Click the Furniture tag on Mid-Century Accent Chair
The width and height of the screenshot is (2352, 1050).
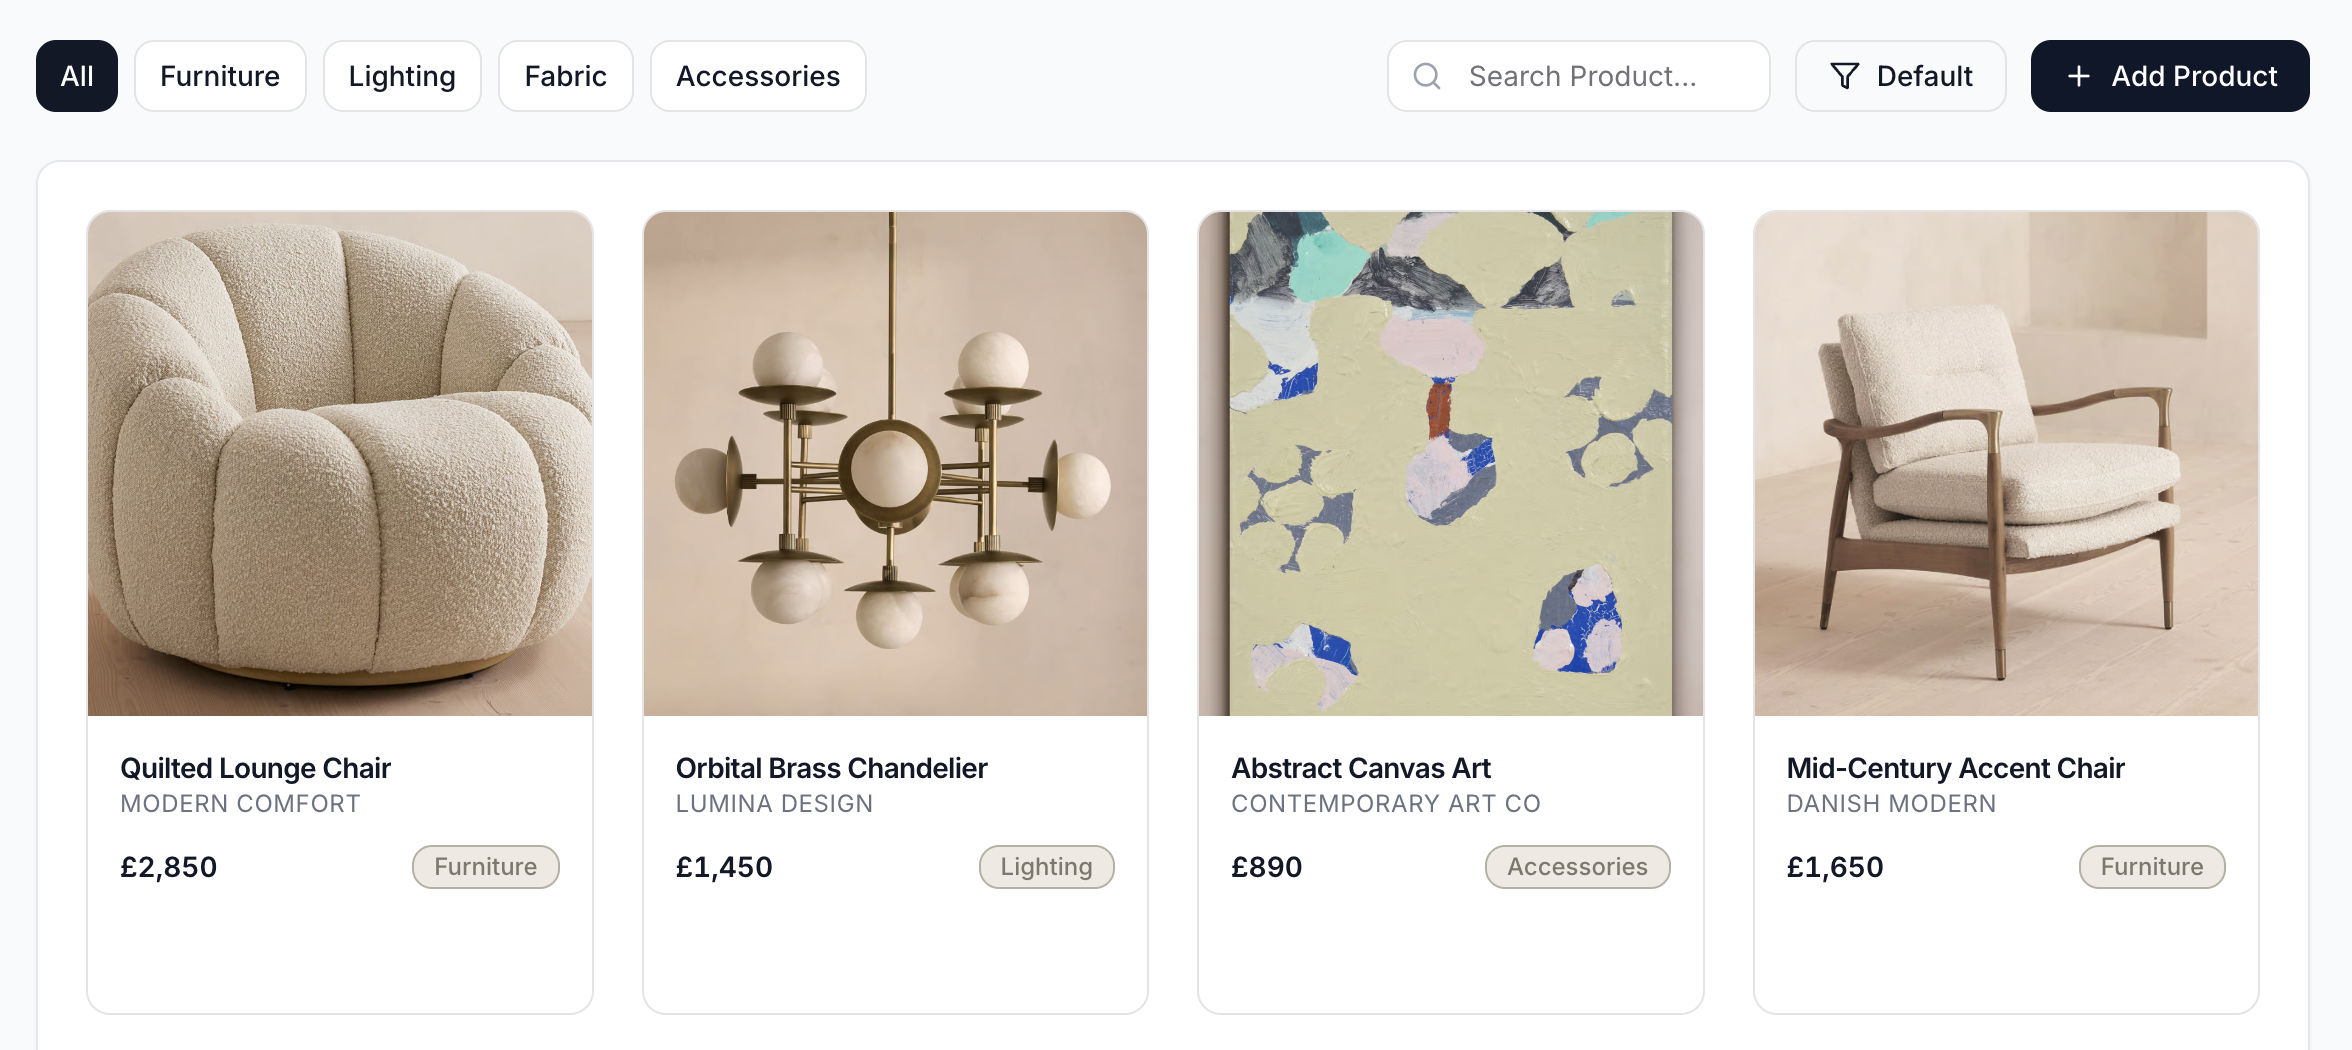(x=2152, y=867)
